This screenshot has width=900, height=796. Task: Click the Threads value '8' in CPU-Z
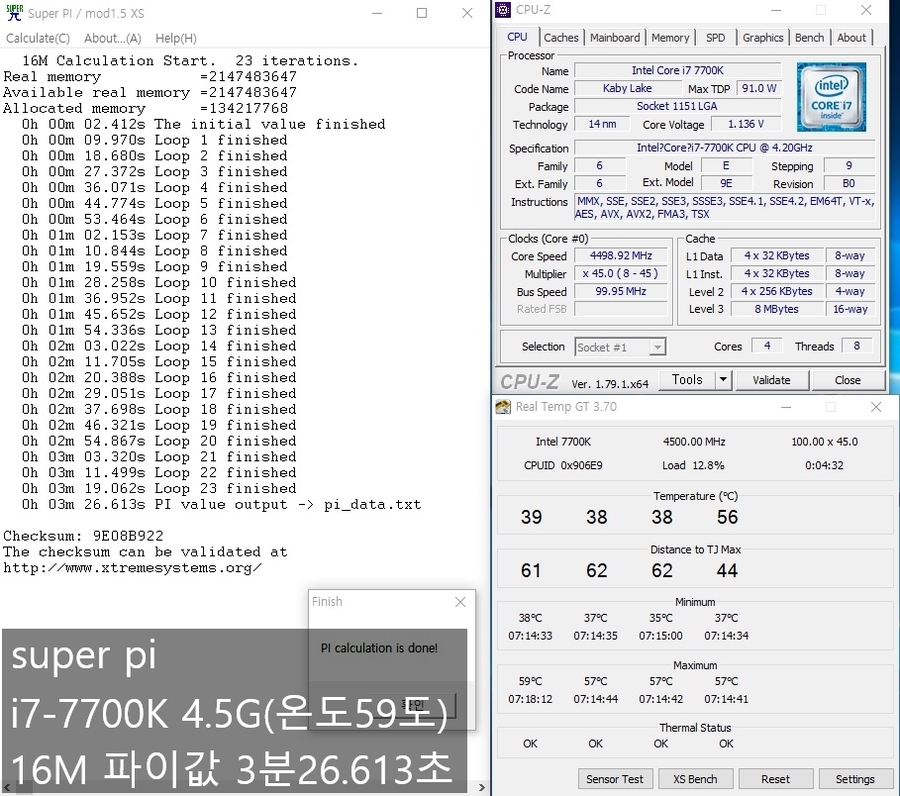[x=856, y=346]
